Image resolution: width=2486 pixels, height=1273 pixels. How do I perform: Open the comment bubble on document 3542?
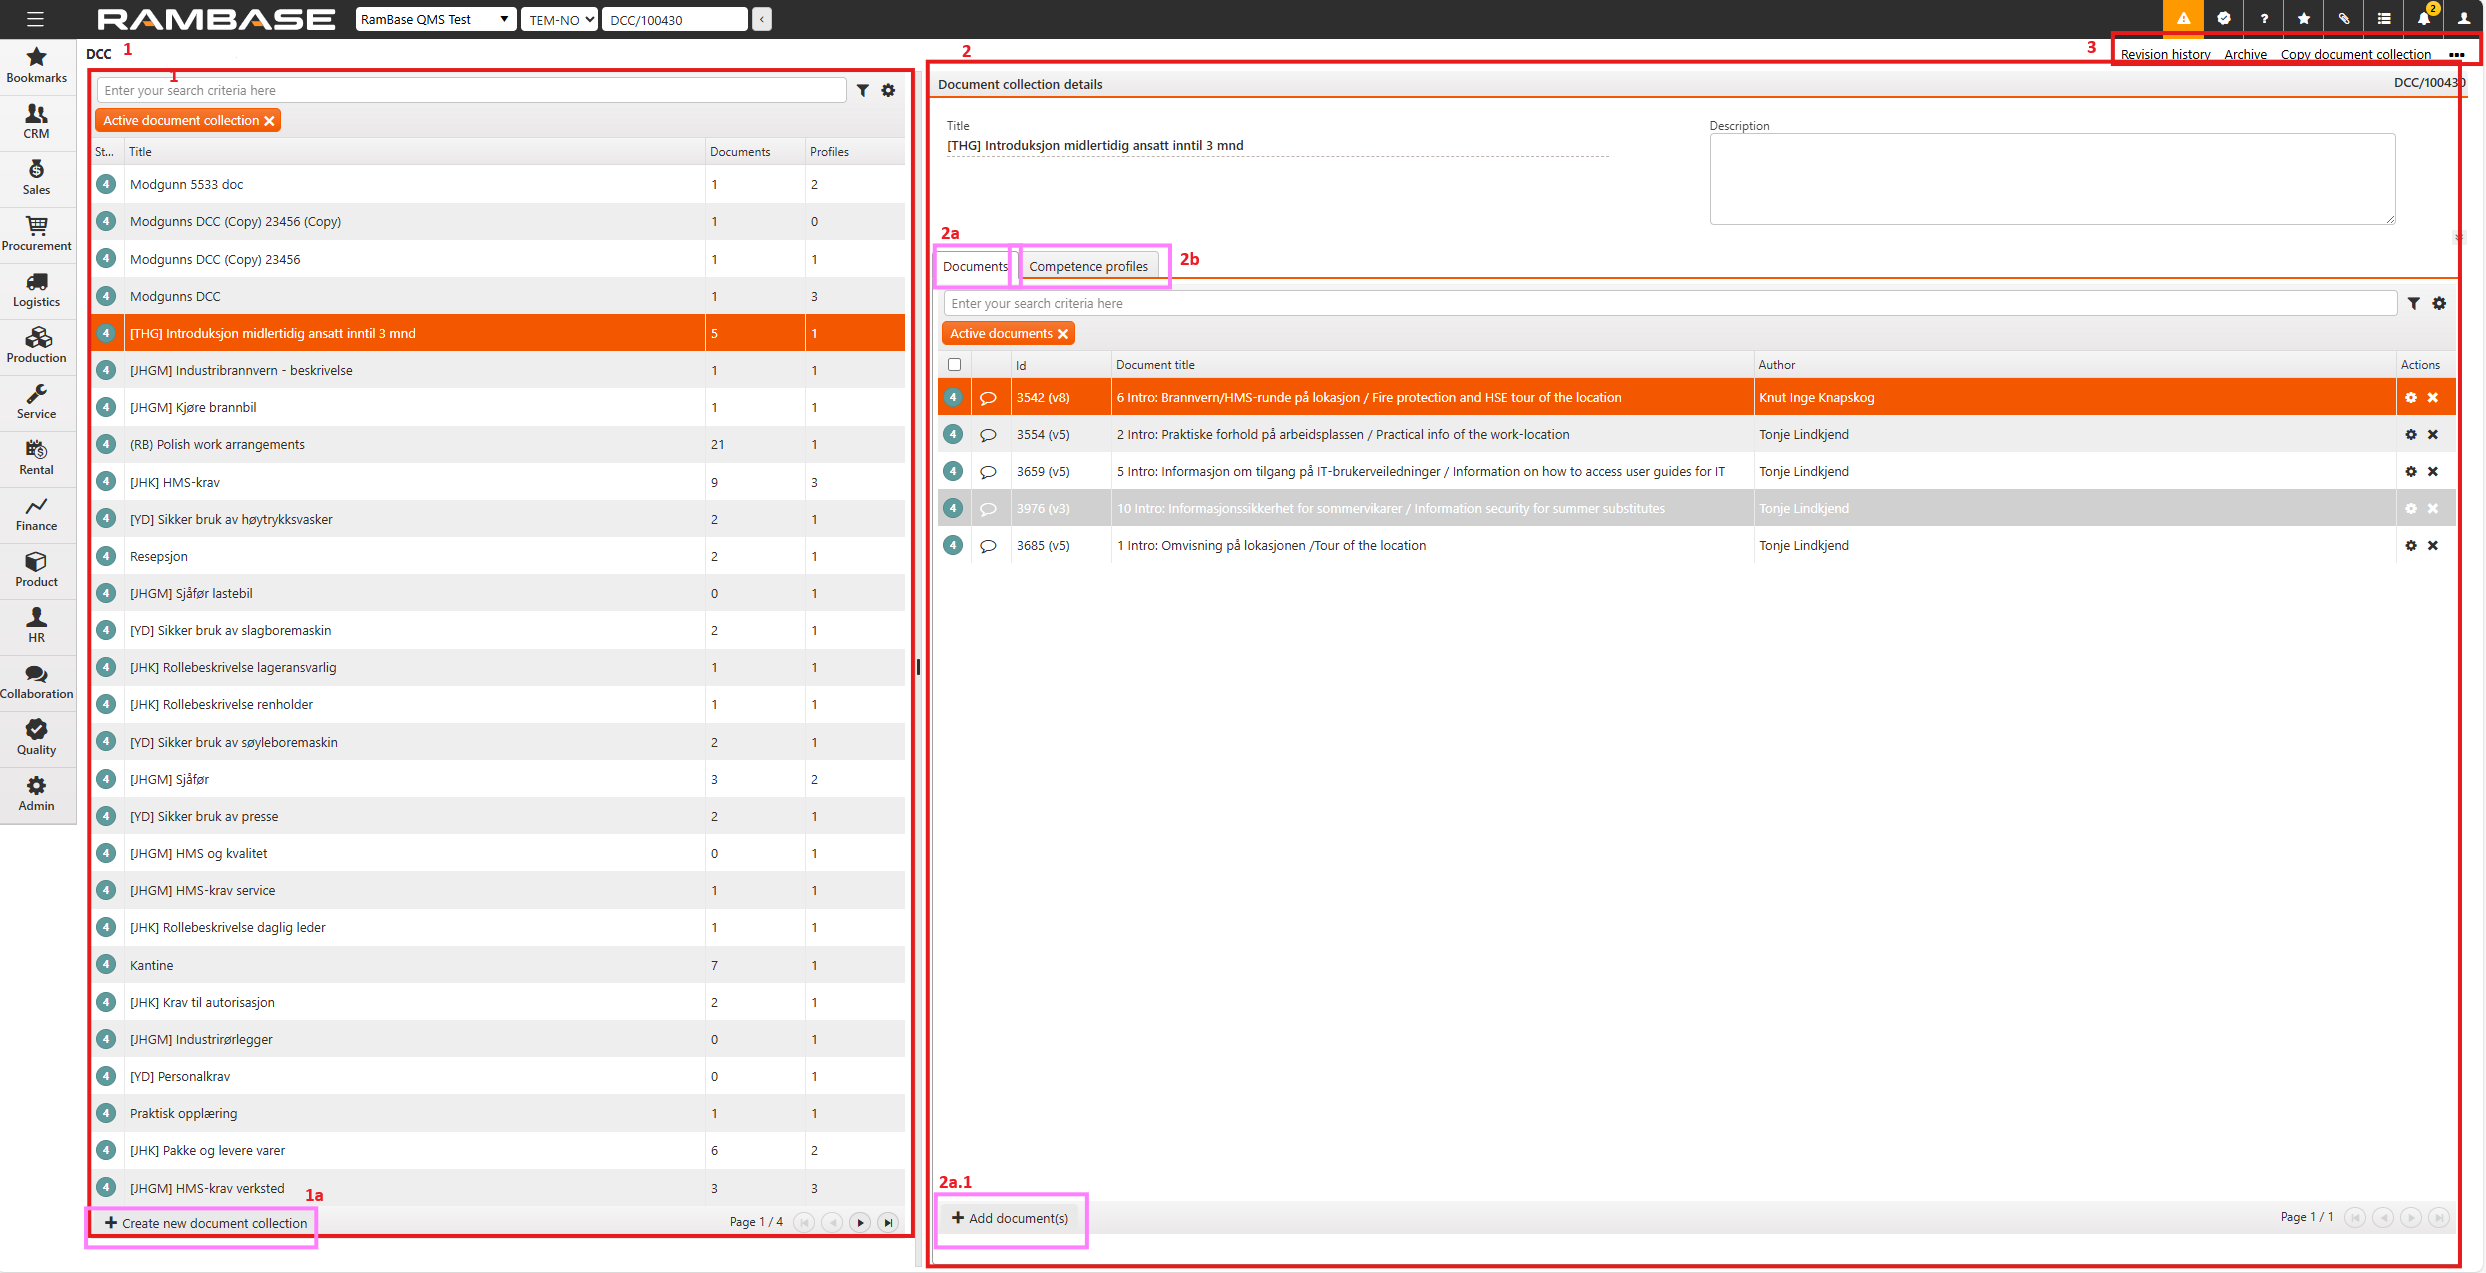(989, 397)
